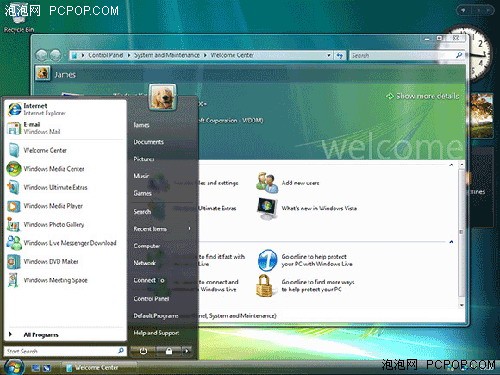The width and height of the screenshot is (500, 375).
Task: Click Control Panel in address breadcrumb
Action: (x=105, y=55)
